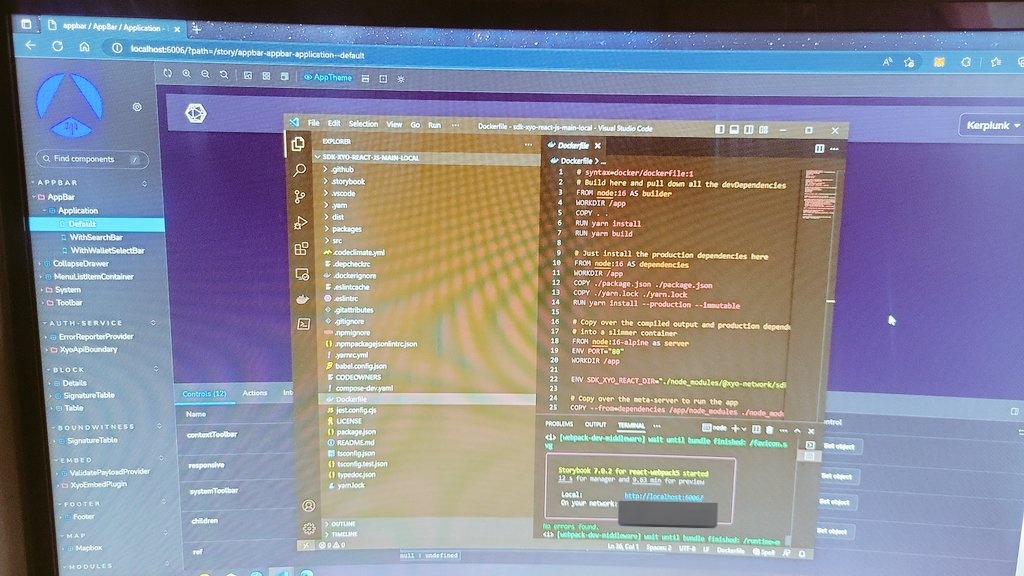Click browser reload button

[57, 46]
